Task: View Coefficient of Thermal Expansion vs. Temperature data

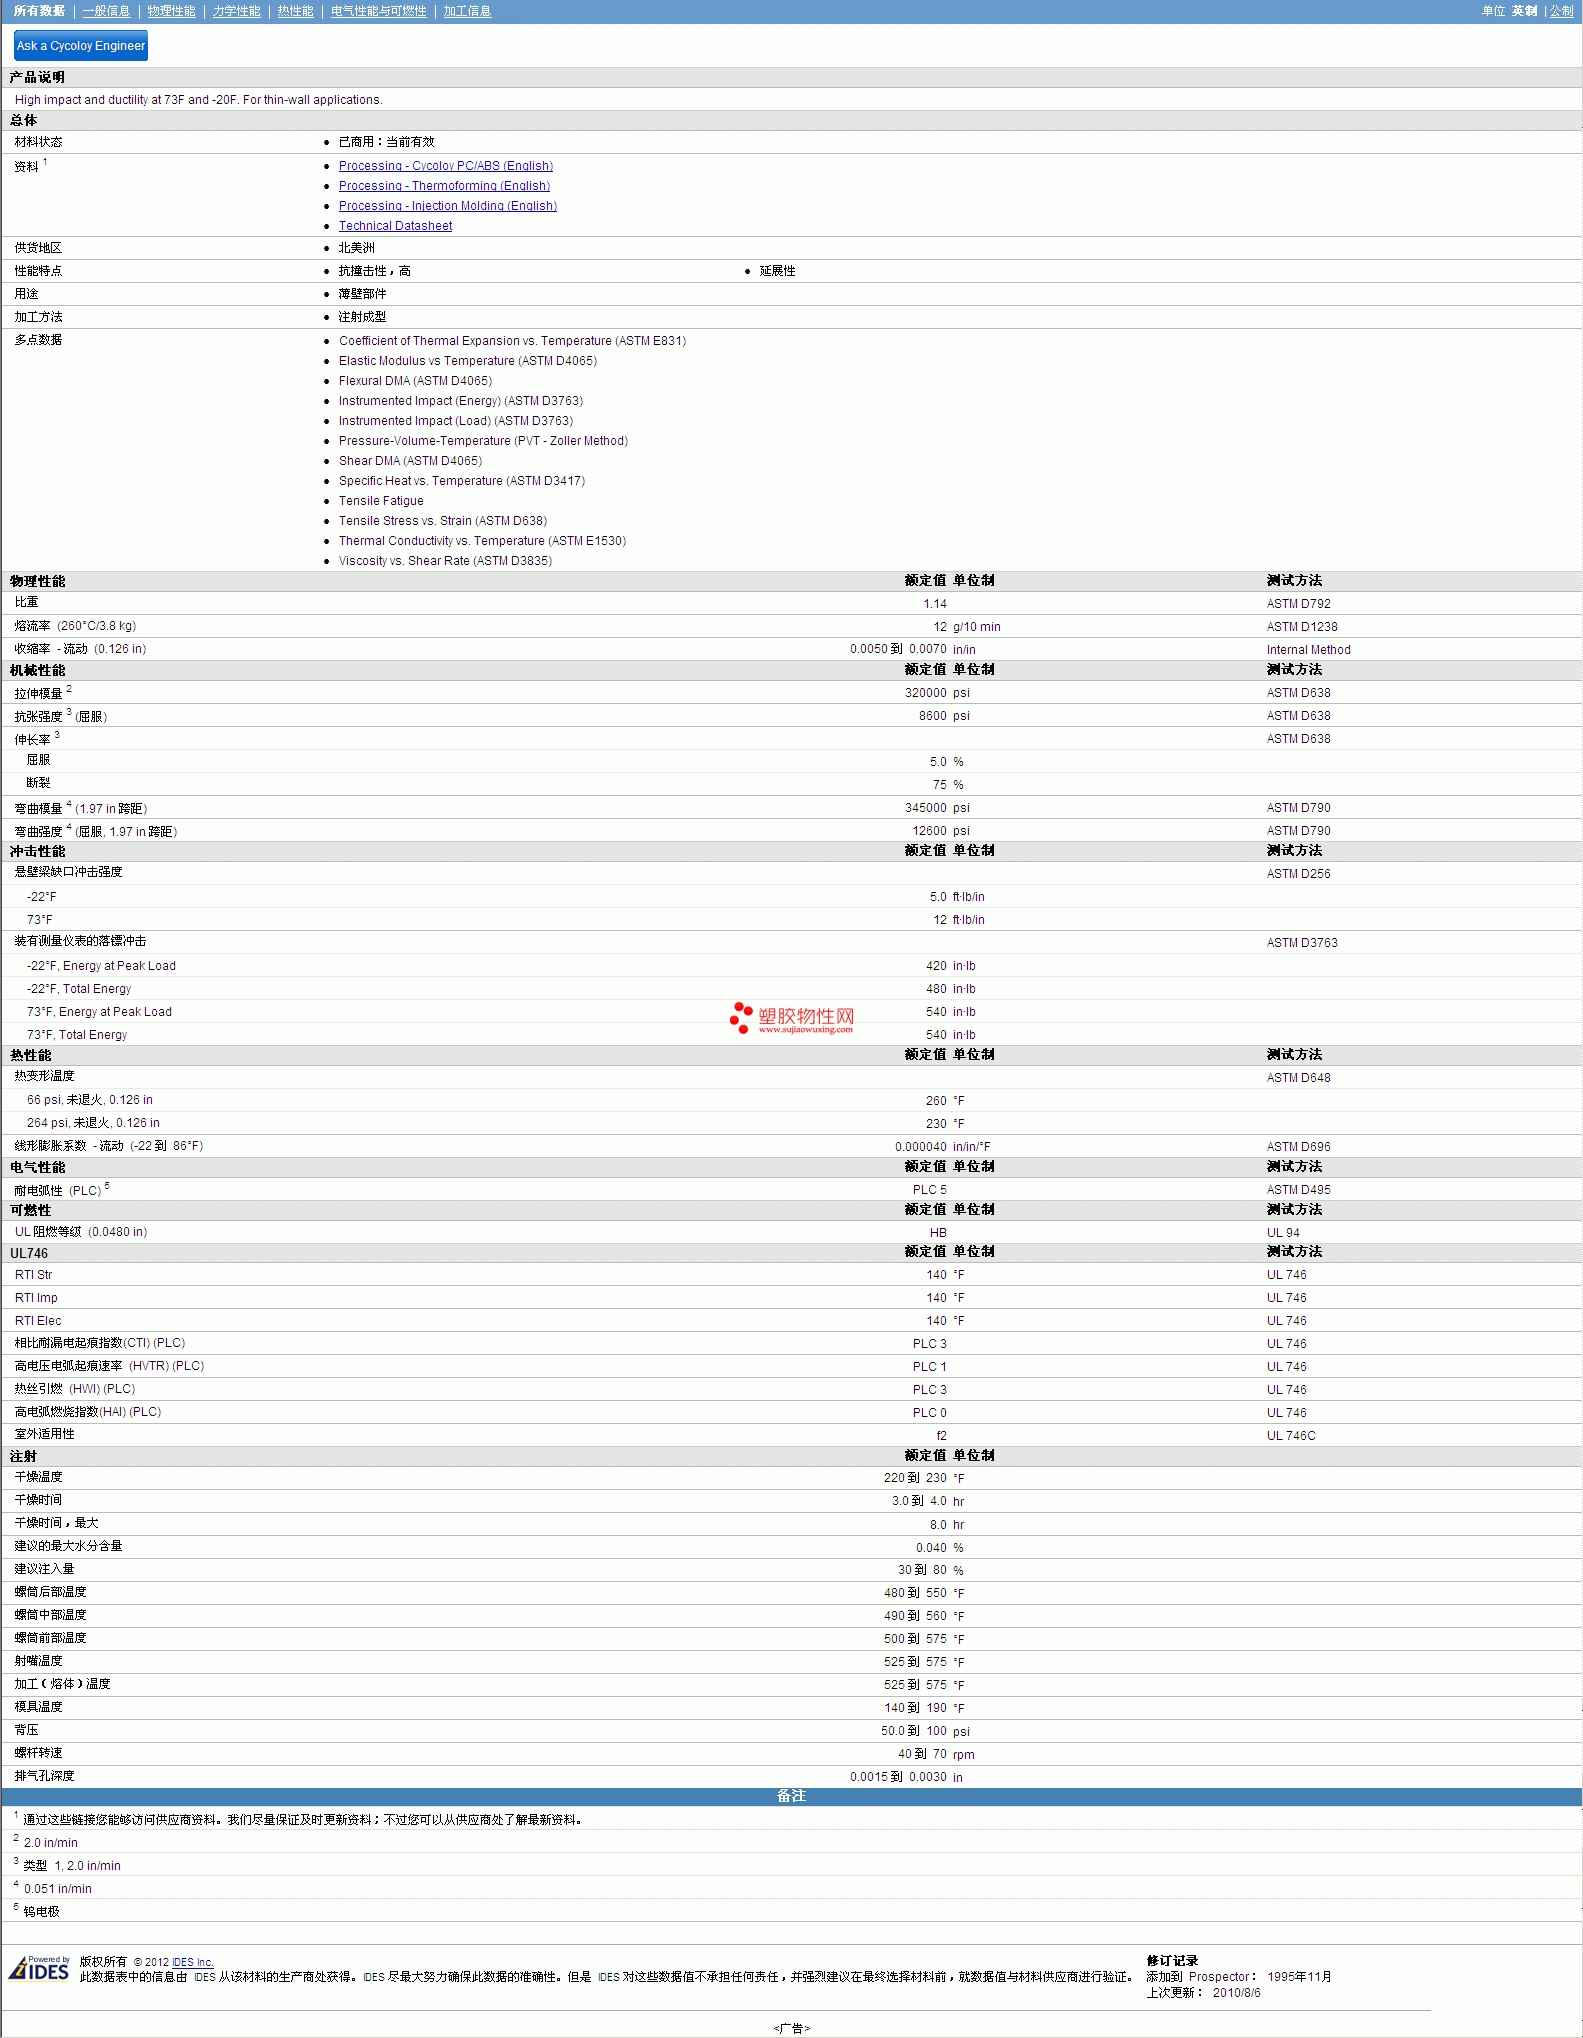Action: [512, 341]
